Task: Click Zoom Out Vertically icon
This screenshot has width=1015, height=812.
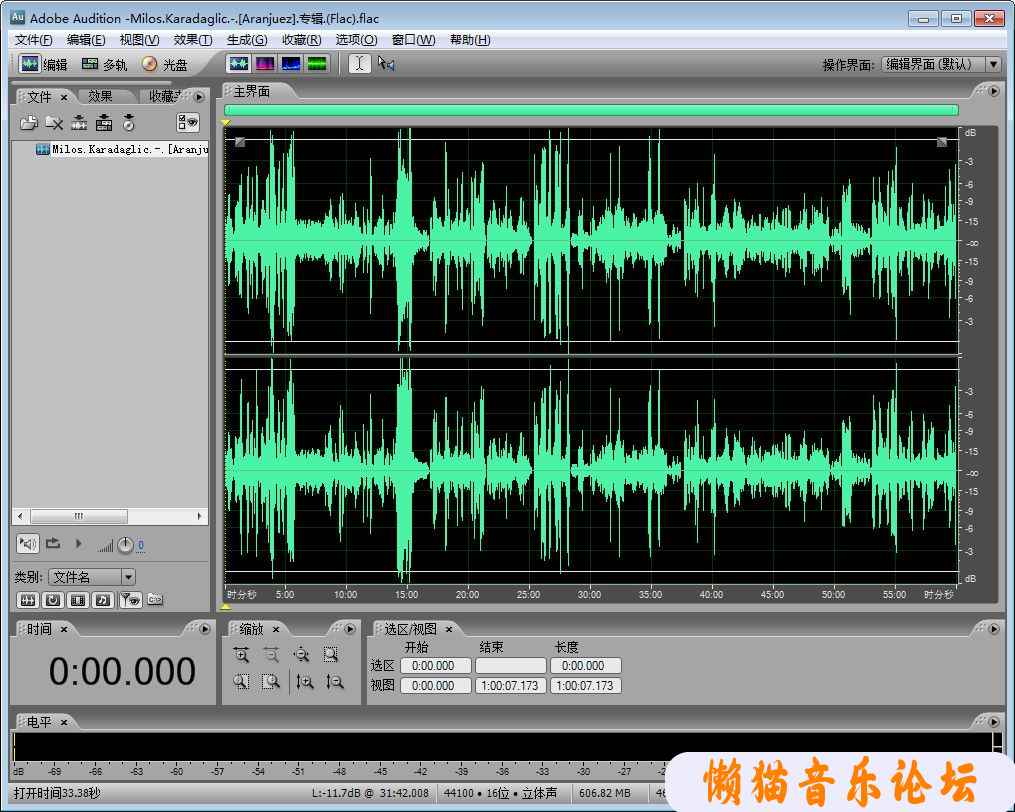Action: (x=335, y=681)
